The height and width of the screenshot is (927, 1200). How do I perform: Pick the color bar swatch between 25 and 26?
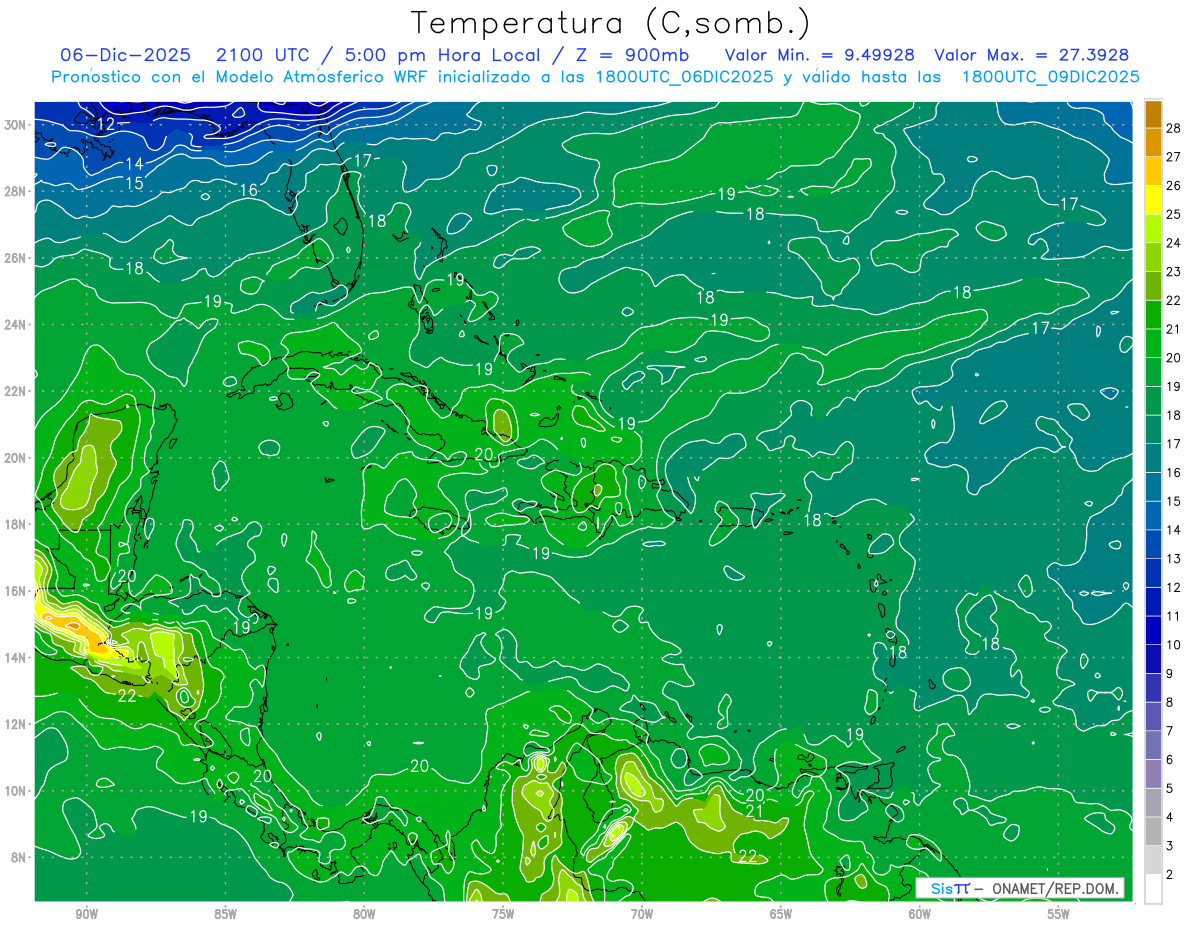click(1153, 200)
